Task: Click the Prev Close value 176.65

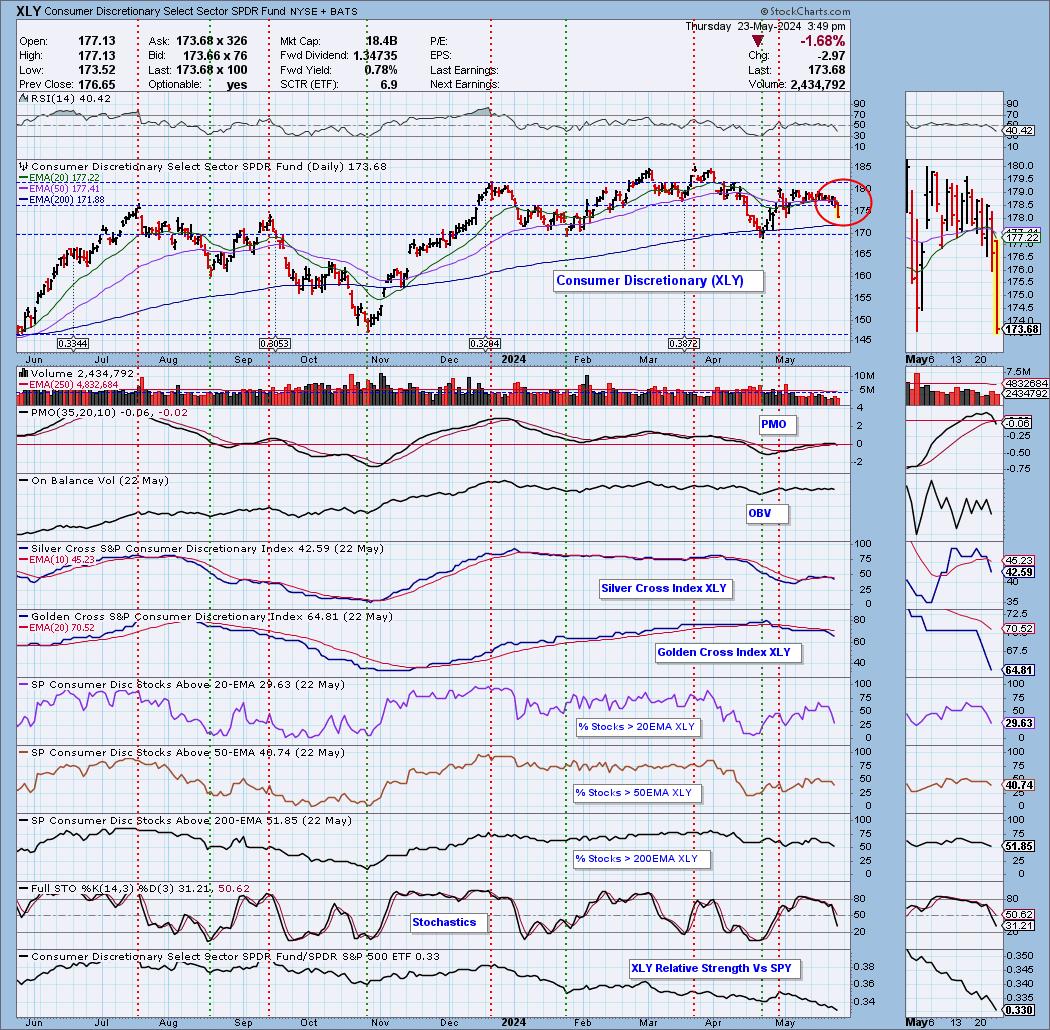Action: pos(96,84)
